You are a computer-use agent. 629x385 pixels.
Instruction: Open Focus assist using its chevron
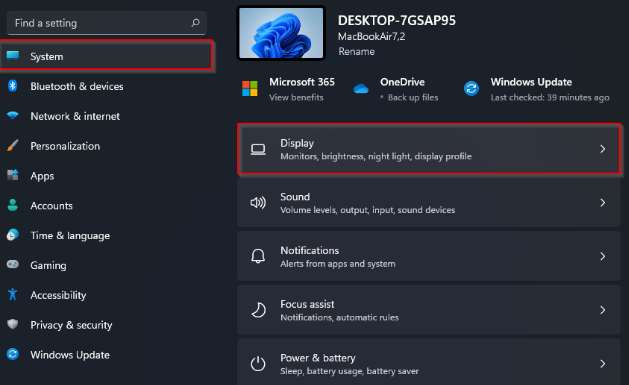tap(603, 310)
